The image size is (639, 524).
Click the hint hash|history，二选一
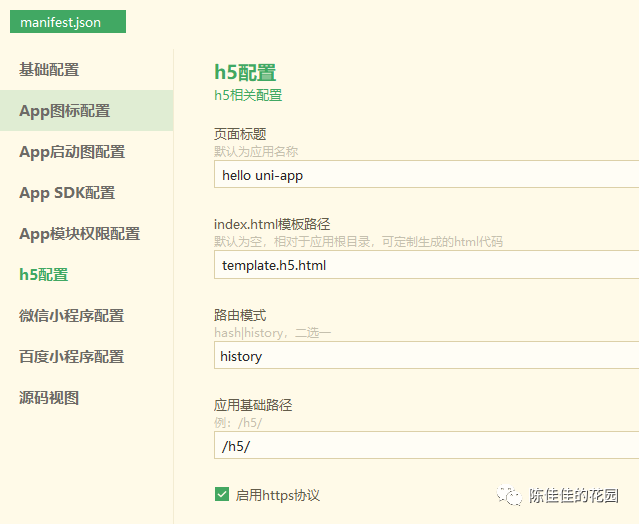273,333
